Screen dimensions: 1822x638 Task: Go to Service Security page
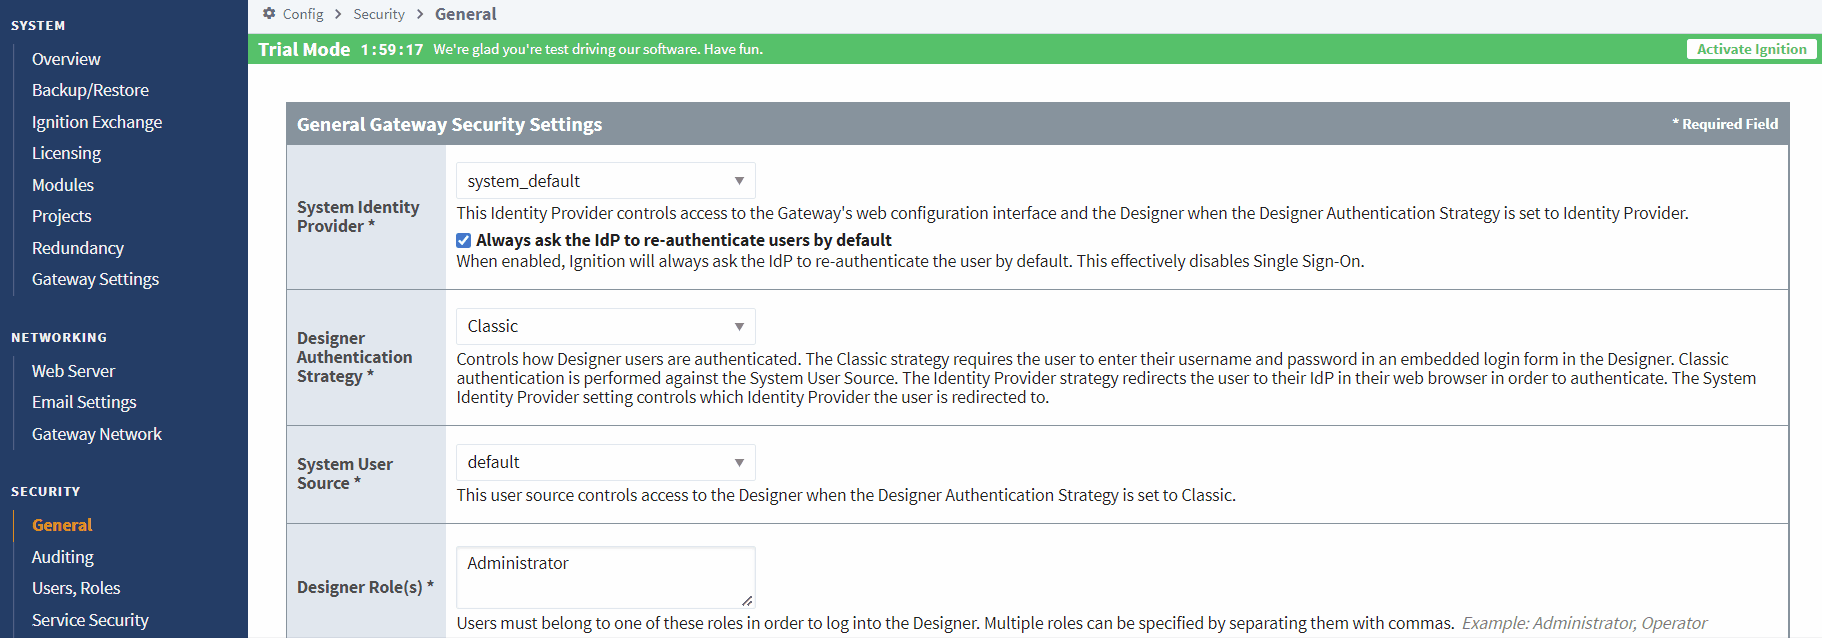pos(90,620)
